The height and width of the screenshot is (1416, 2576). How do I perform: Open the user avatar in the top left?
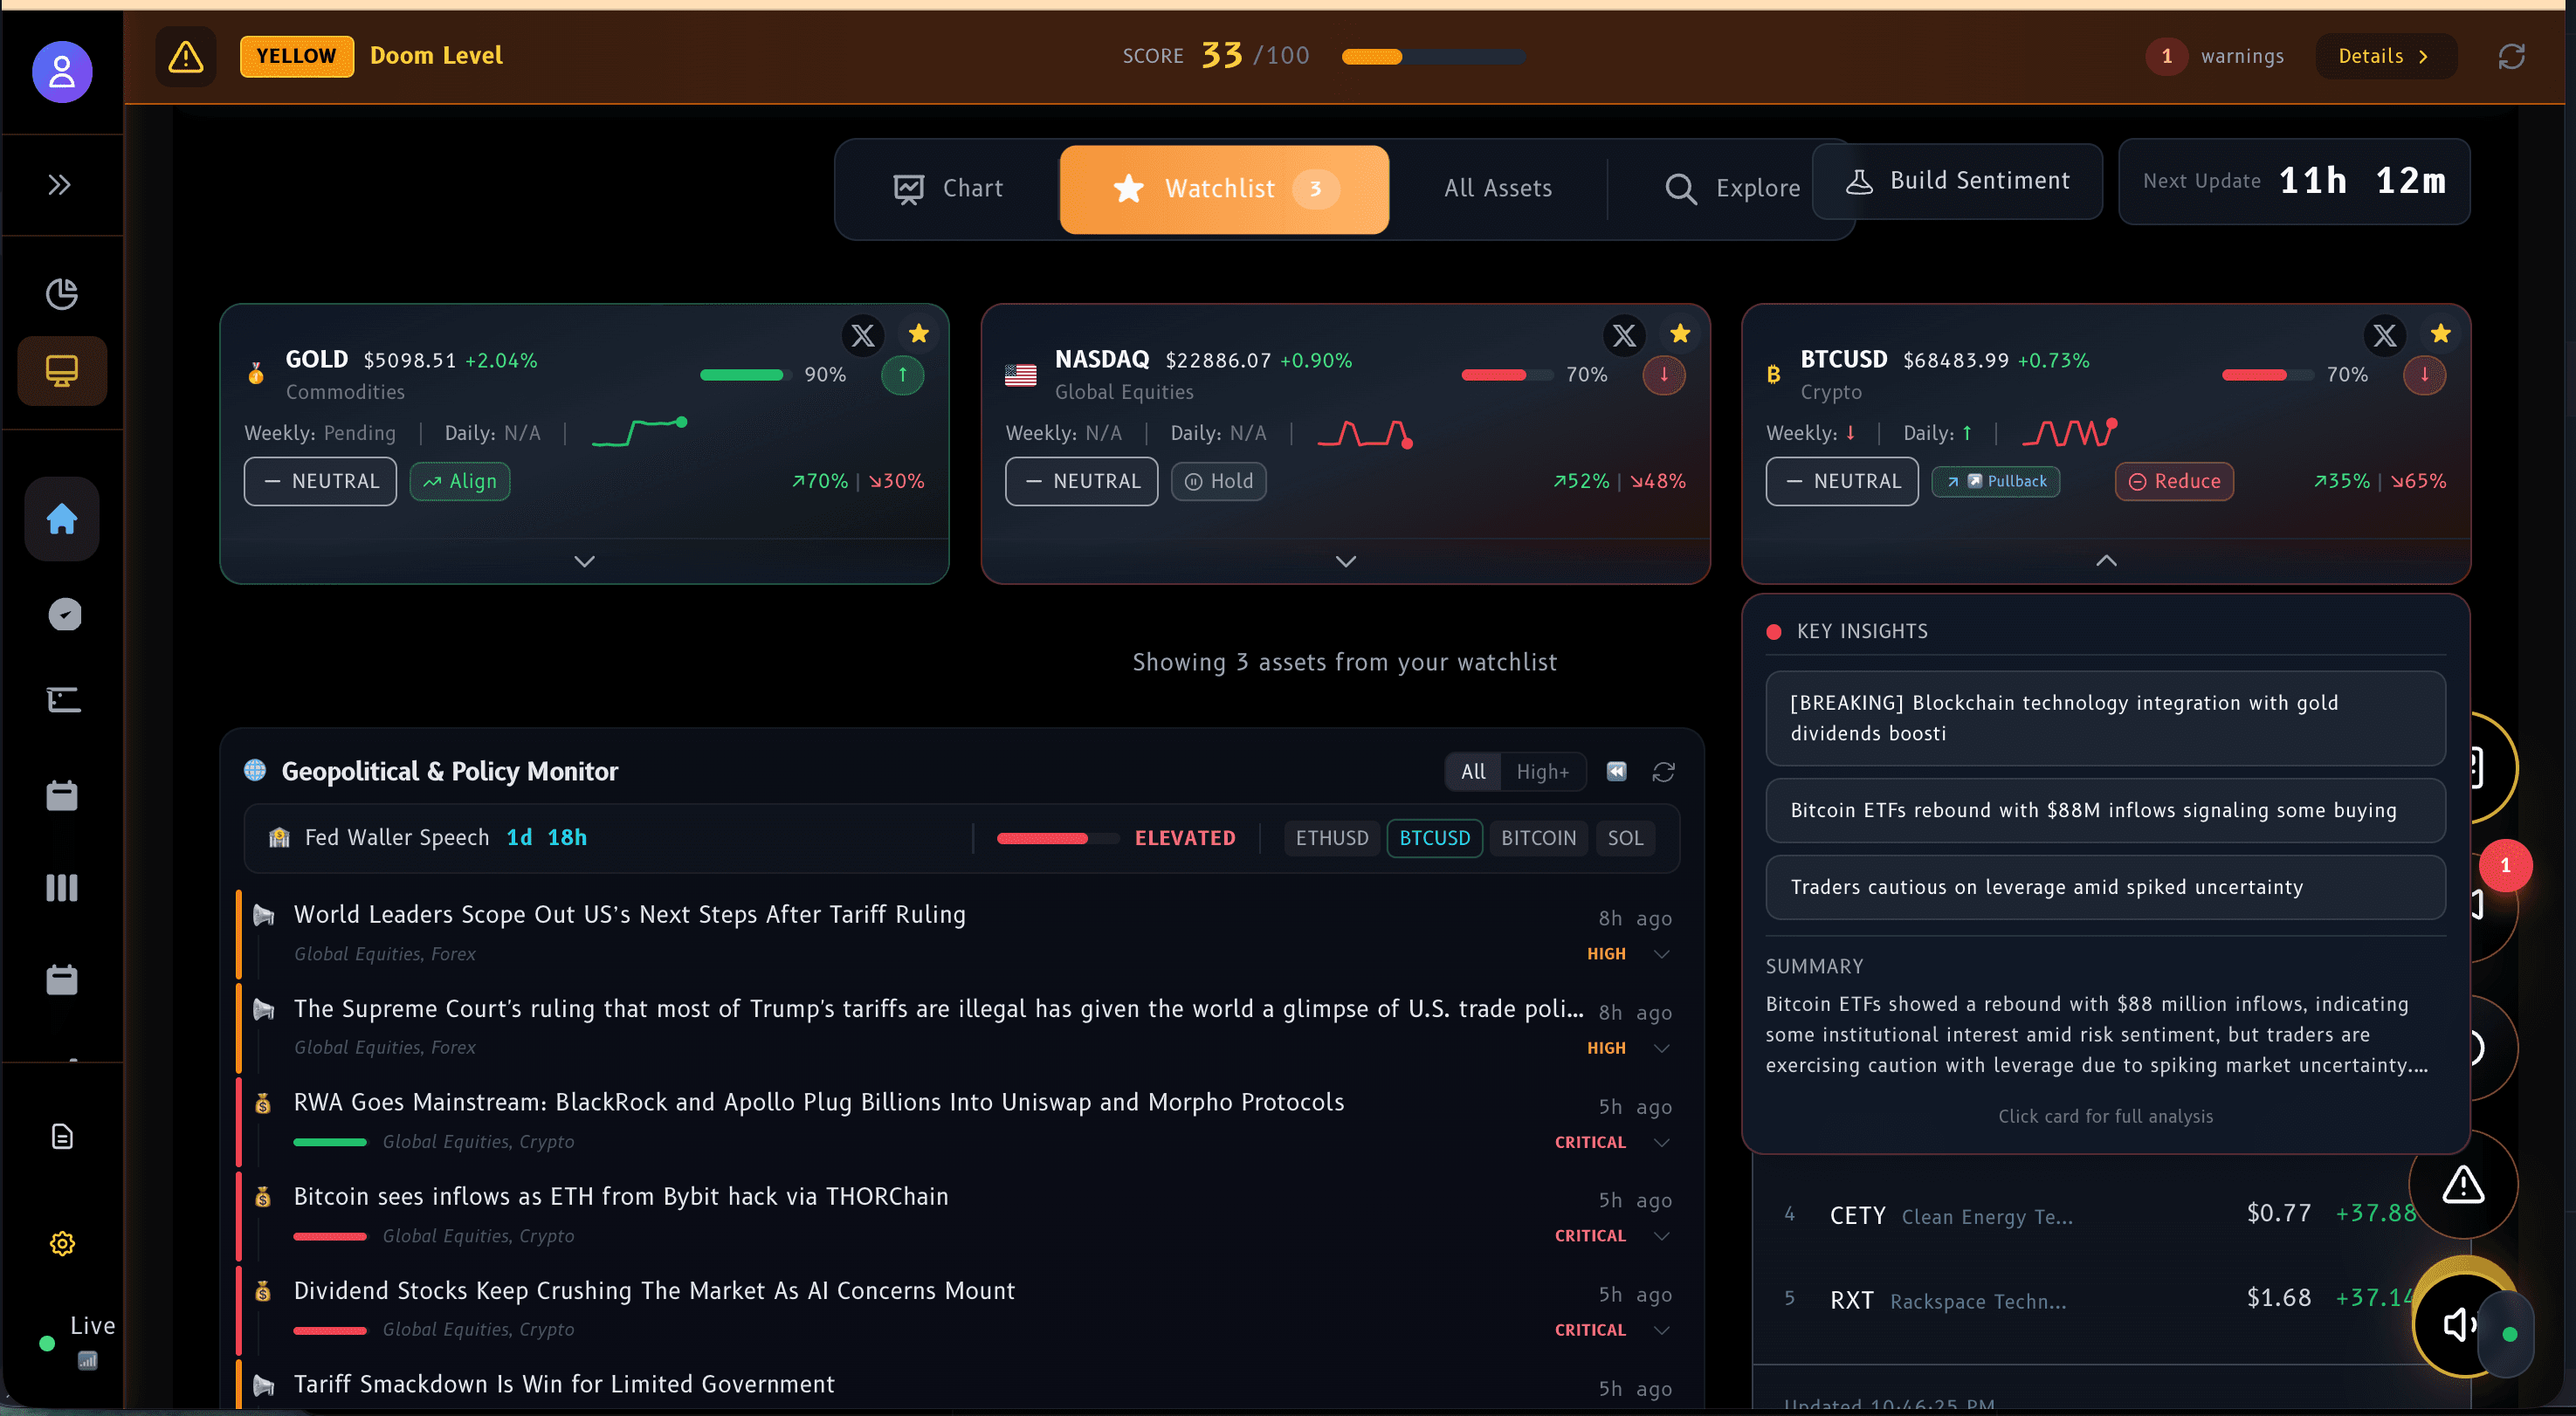pyautogui.click(x=62, y=72)
